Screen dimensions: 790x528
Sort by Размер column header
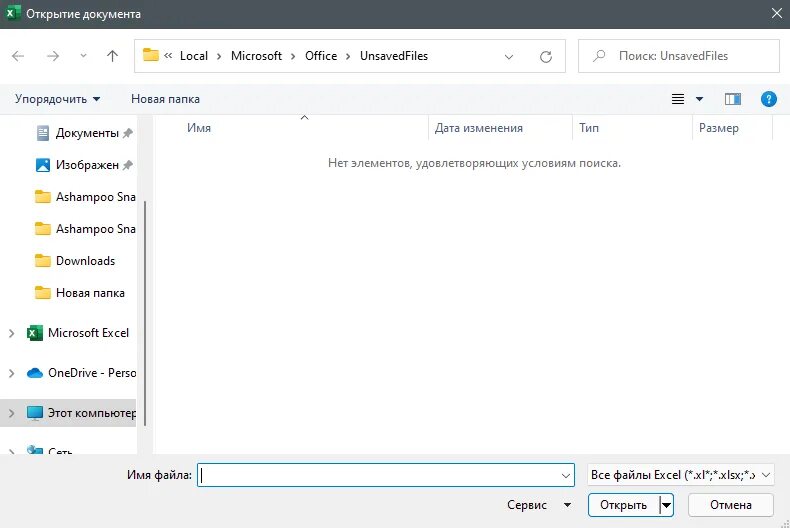click(718, 128)
